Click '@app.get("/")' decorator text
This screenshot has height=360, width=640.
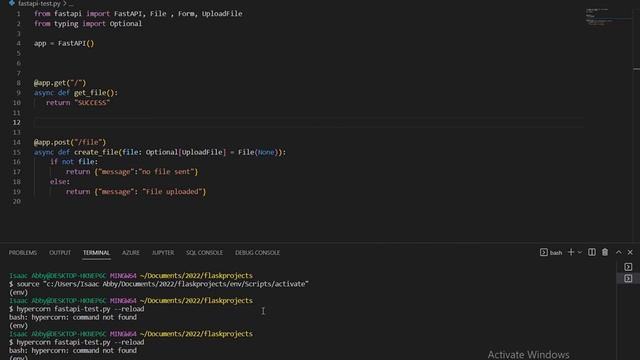coord(60,83)
